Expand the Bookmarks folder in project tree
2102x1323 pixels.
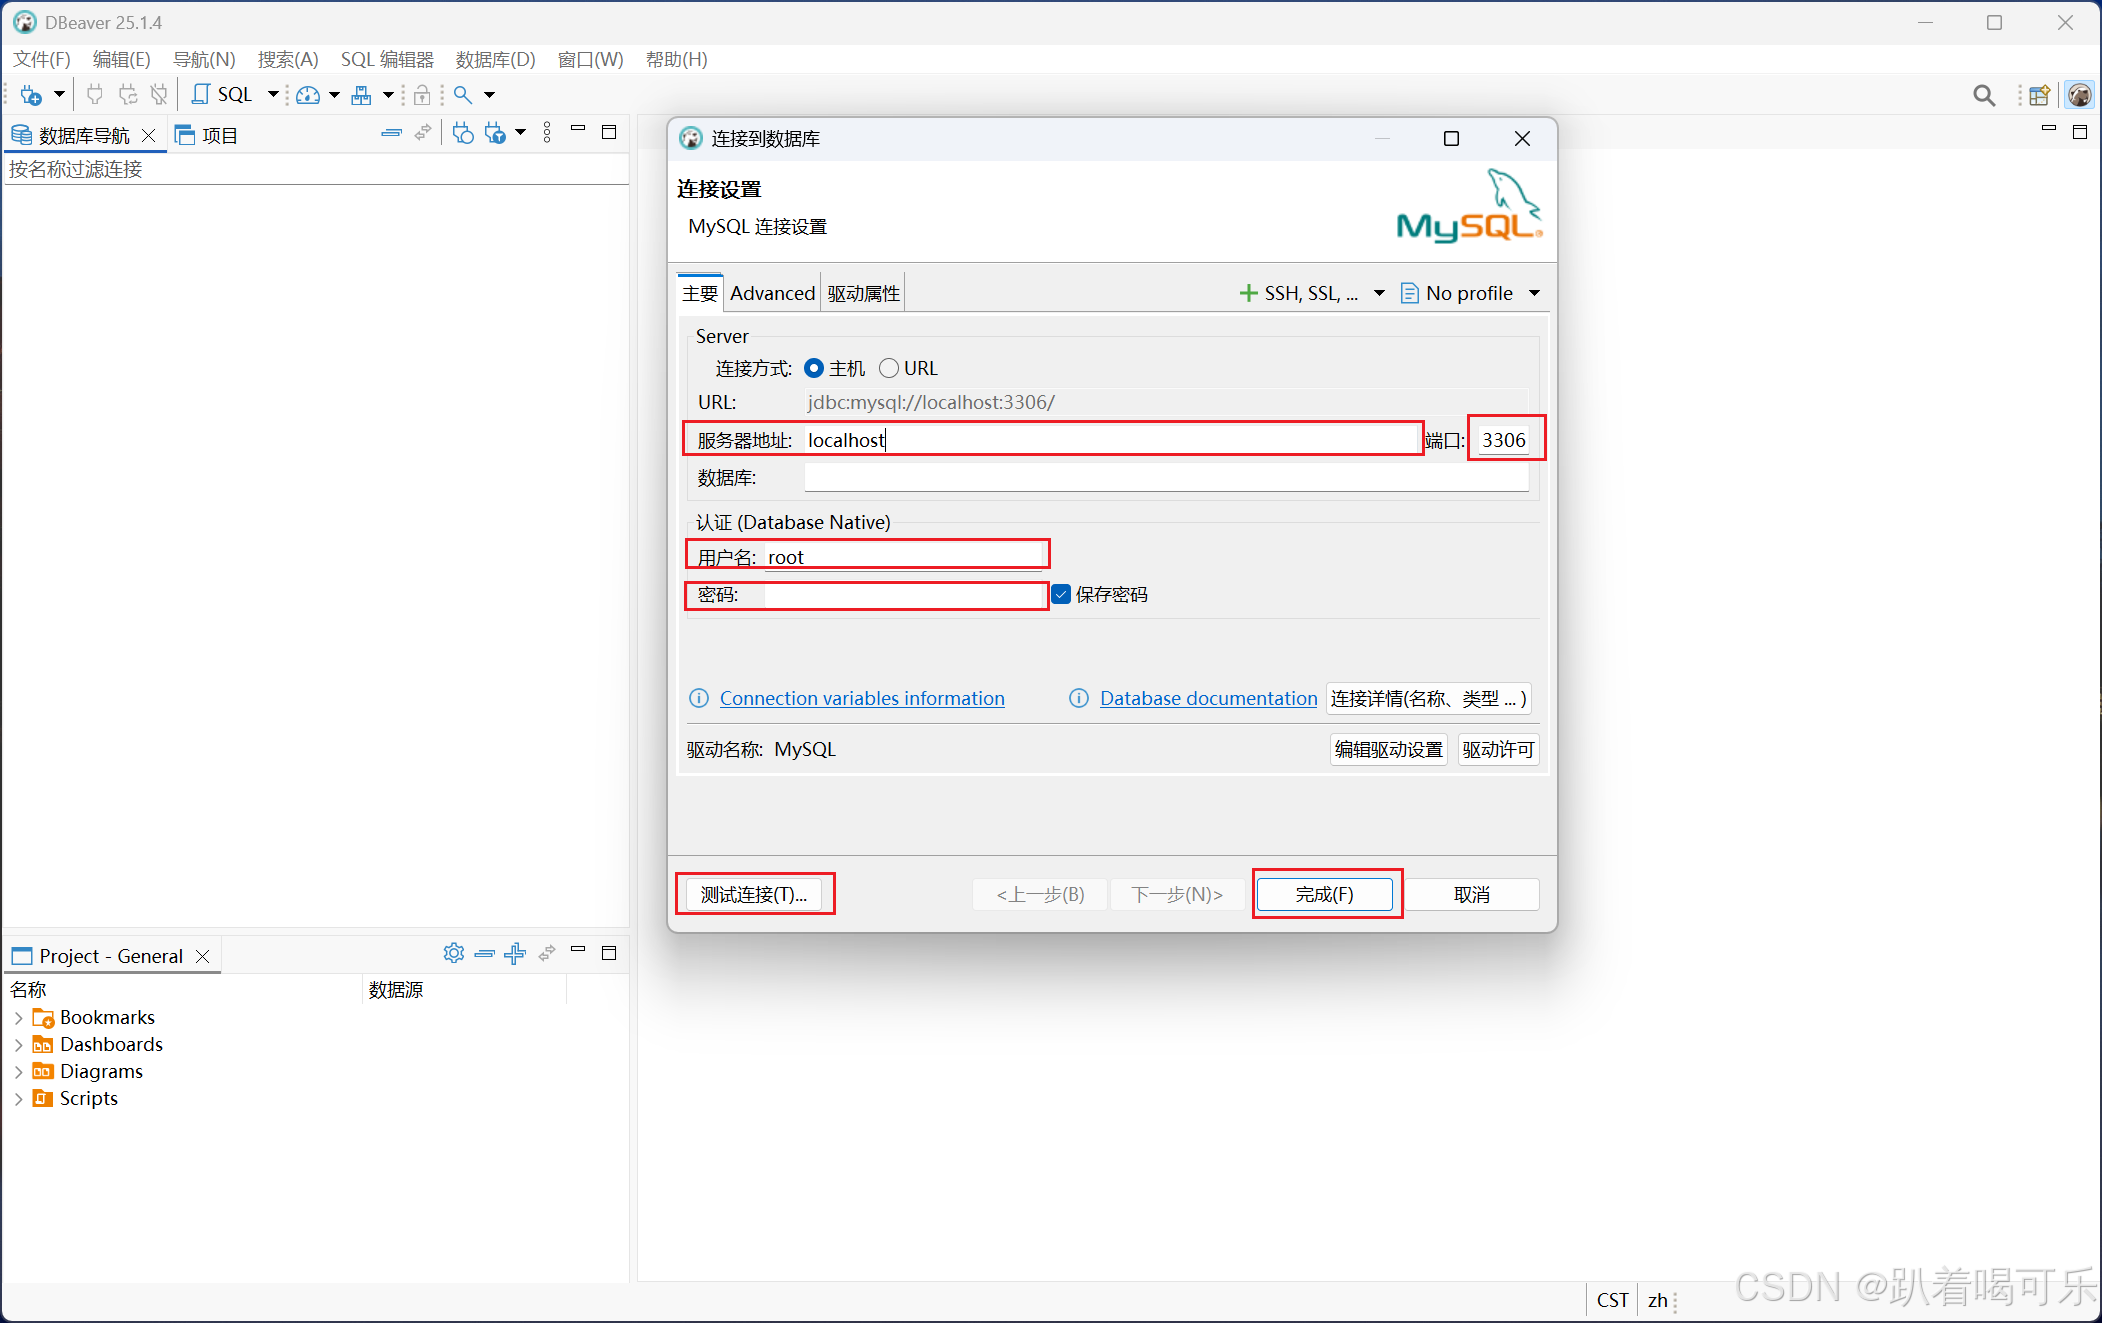coord(18,1018)
